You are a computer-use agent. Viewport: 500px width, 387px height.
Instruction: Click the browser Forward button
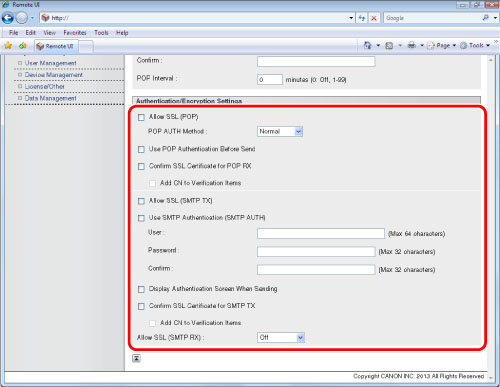click(22, 18)
